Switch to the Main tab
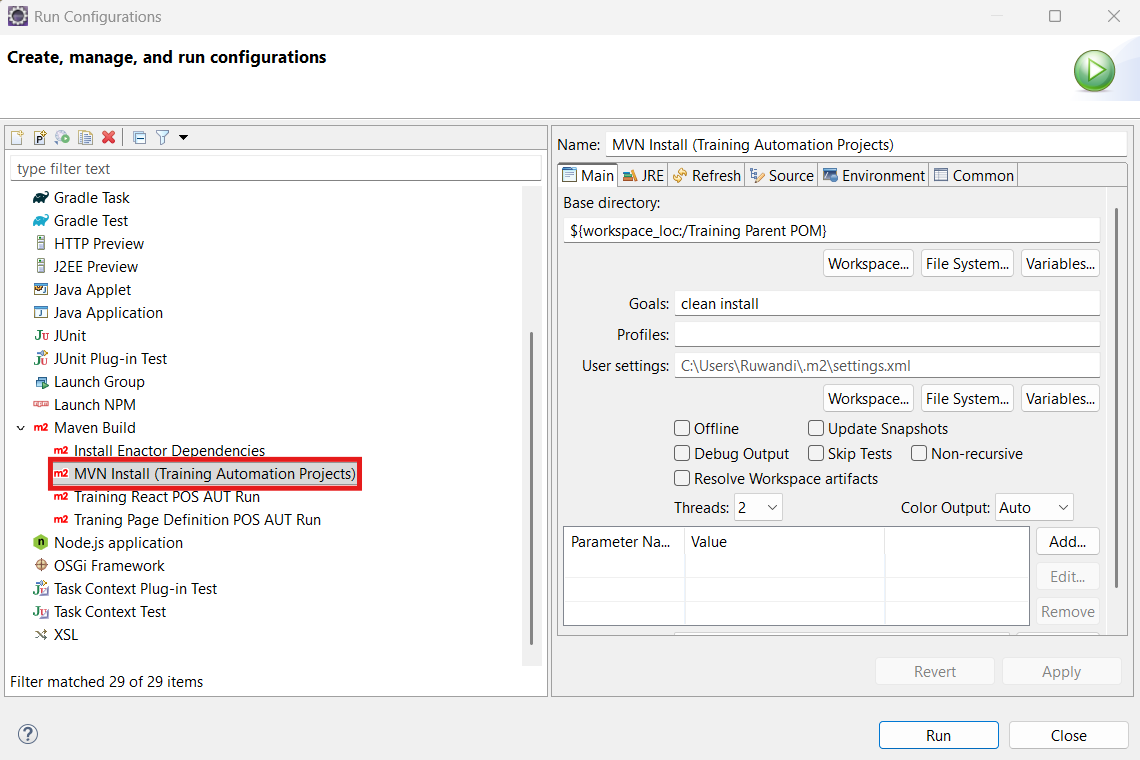 pos(589,175)
